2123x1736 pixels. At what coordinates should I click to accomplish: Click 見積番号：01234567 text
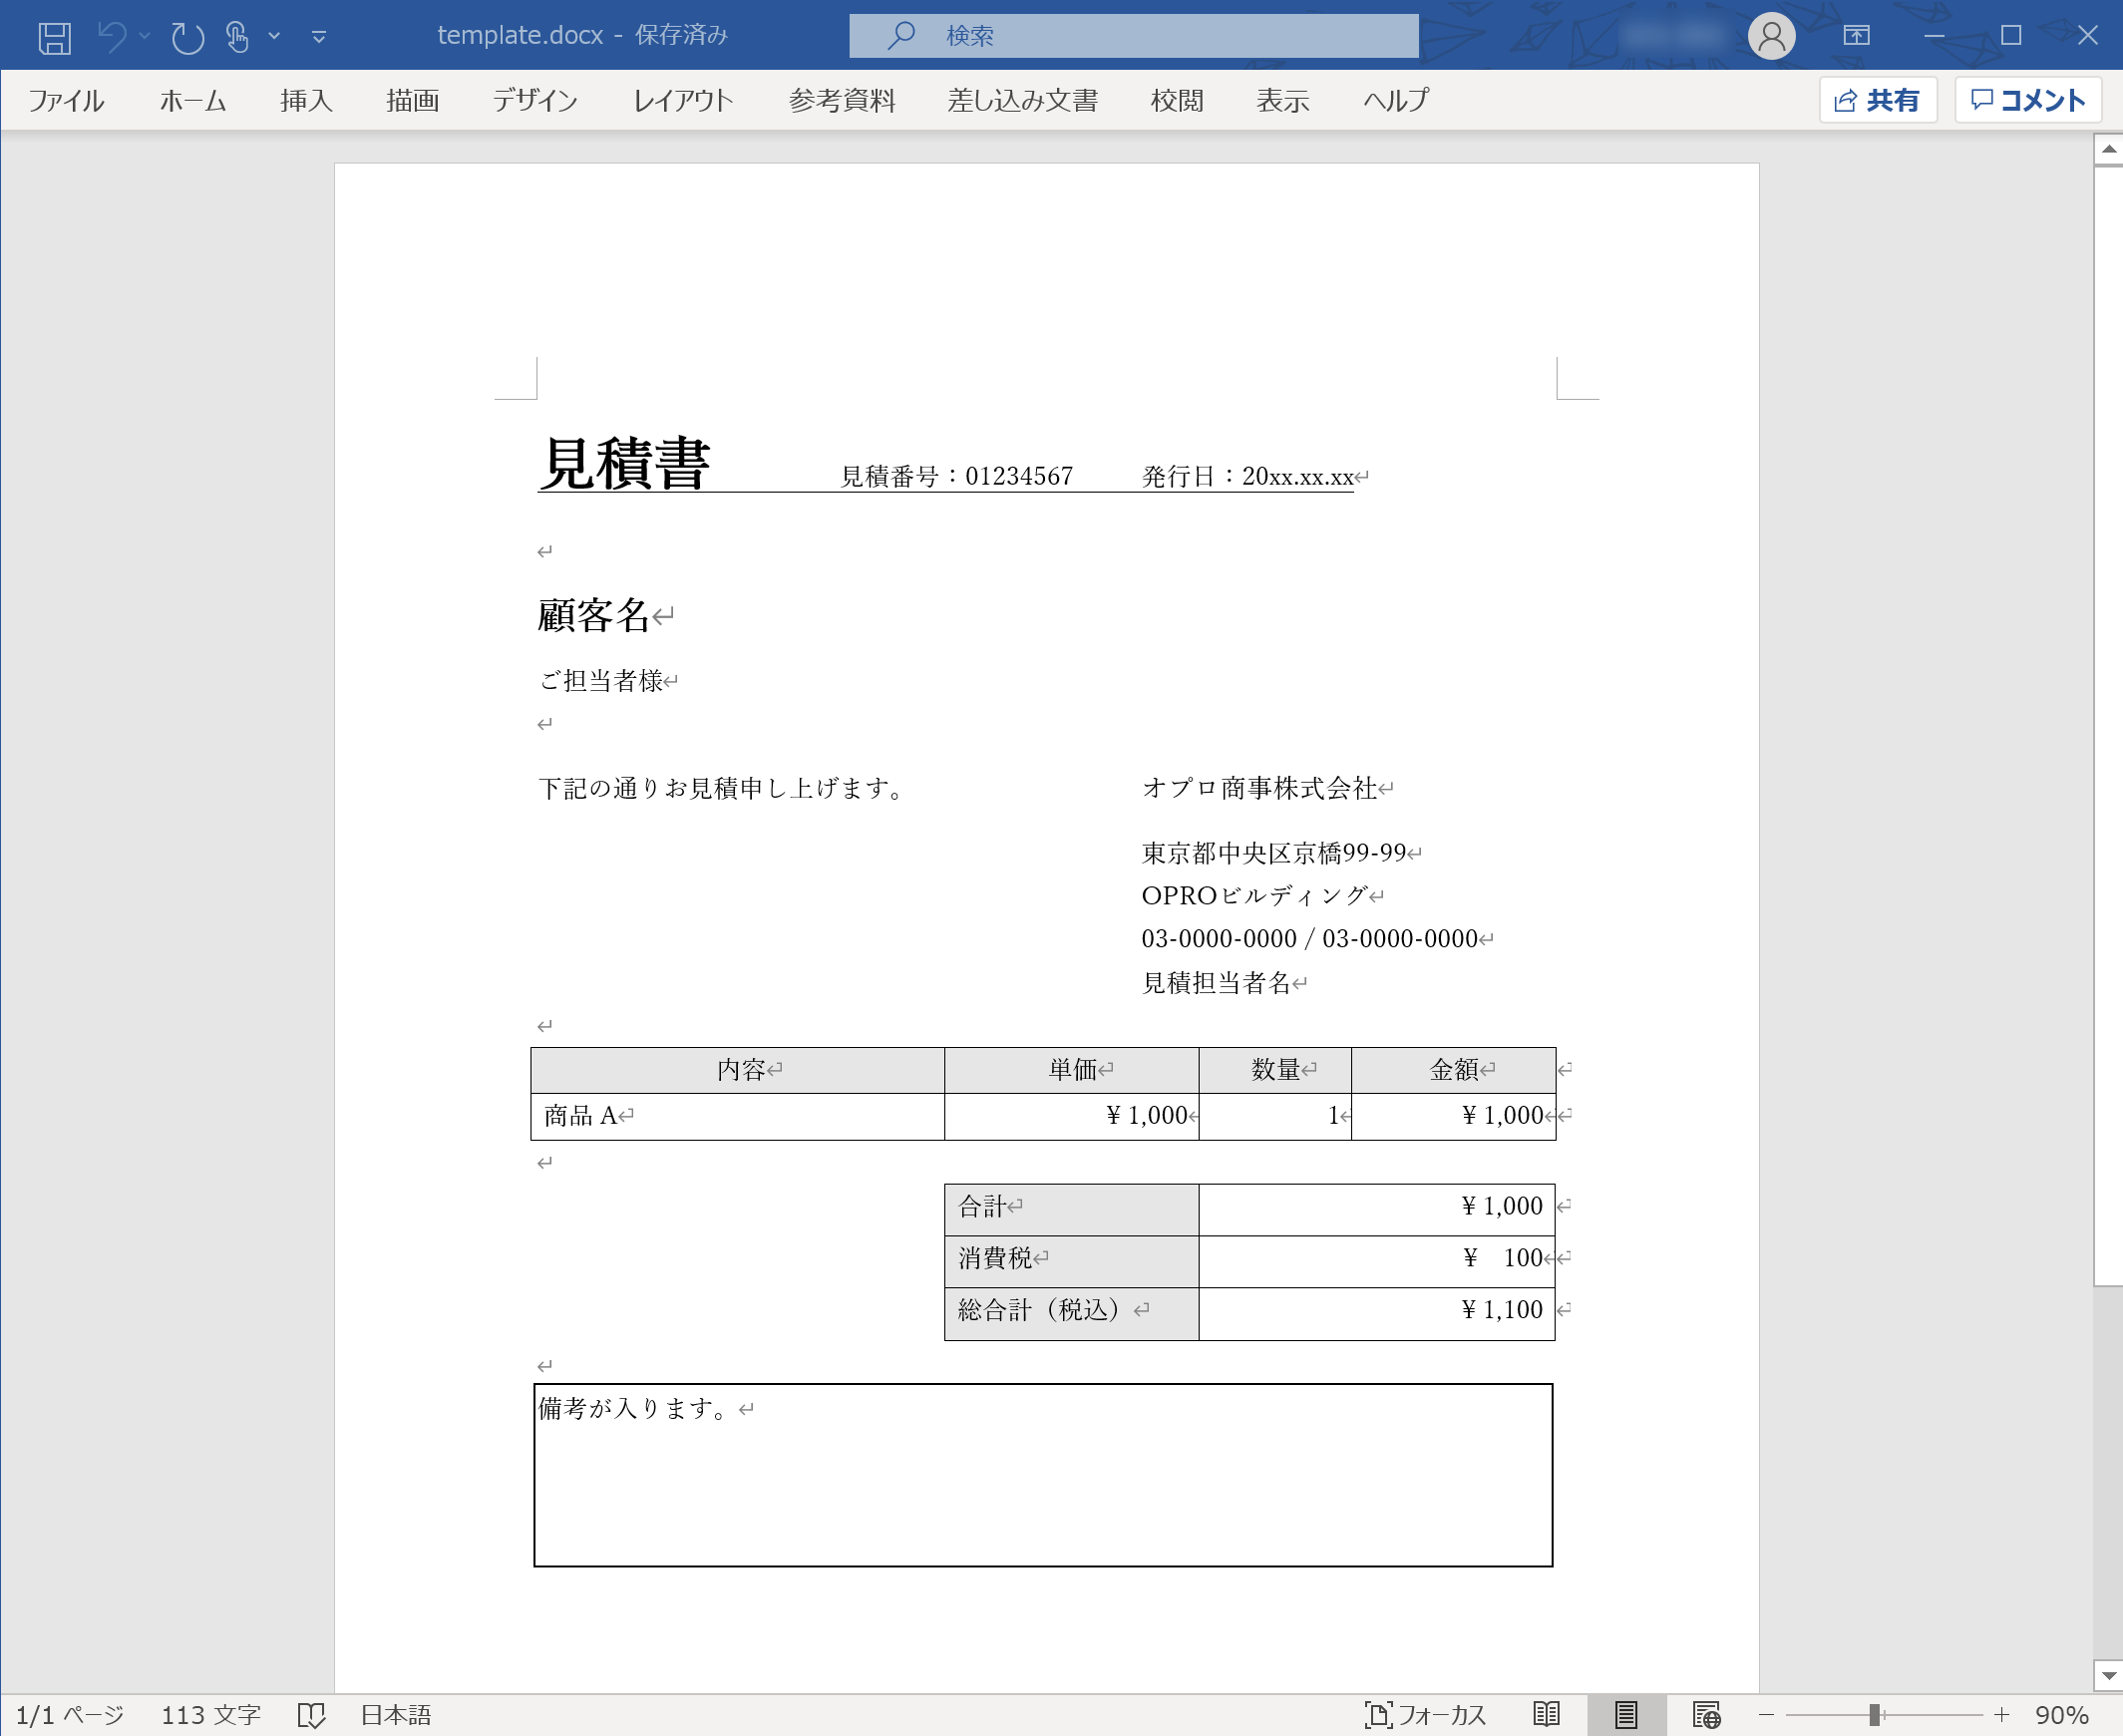956,476
